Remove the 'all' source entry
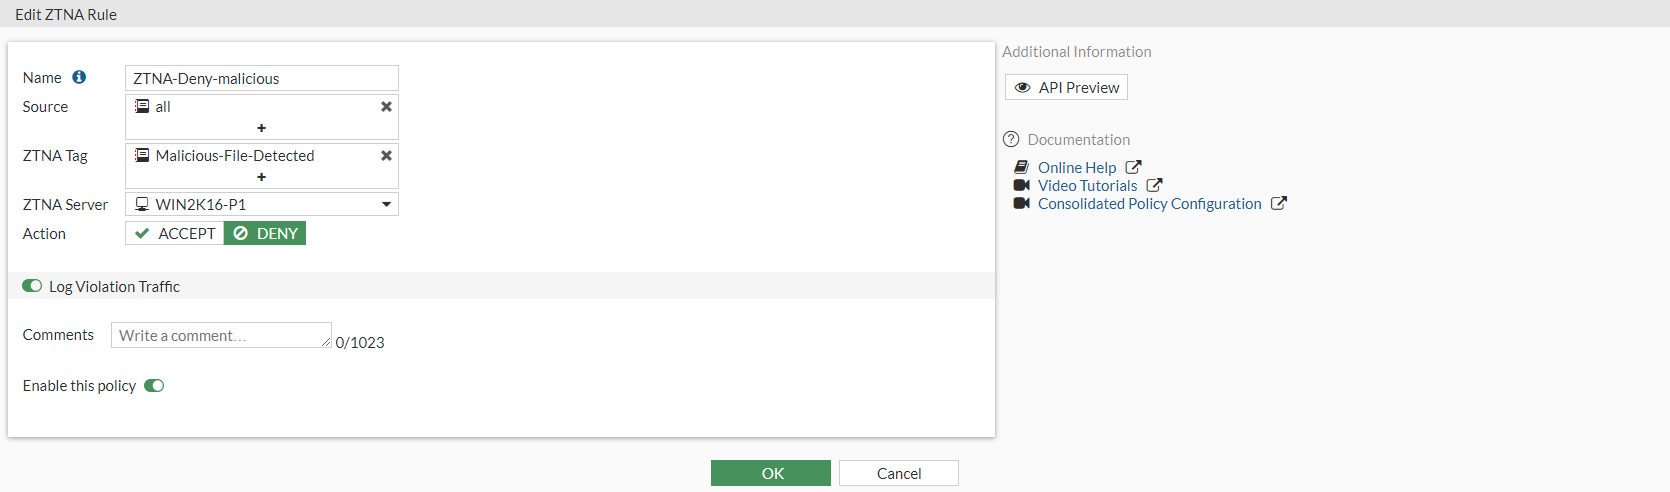Viewport: 1670px width, 492px height. (x=386, y=107)
